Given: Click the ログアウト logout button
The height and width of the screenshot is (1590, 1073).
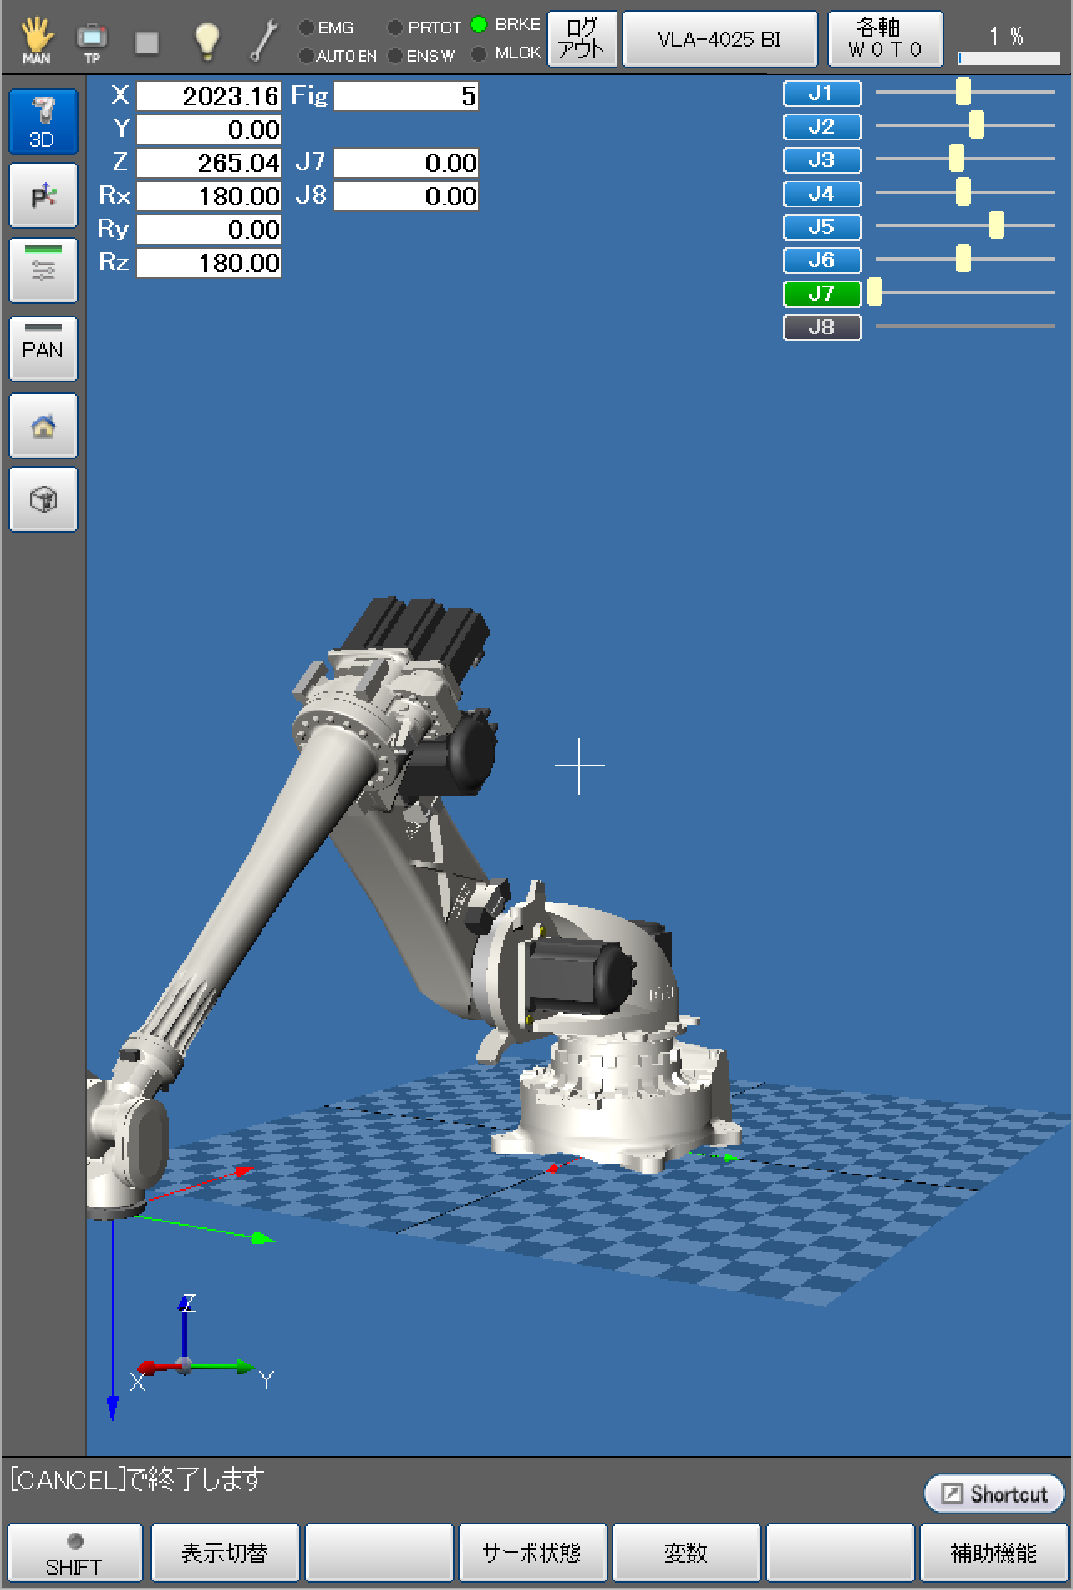Looking at the screenshot, I should 582,39.
